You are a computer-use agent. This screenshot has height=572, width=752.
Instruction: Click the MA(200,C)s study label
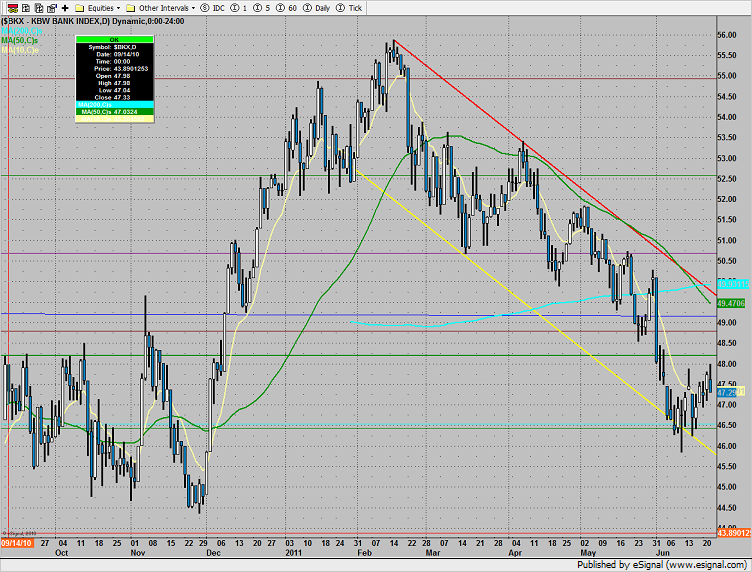(22, 31)
